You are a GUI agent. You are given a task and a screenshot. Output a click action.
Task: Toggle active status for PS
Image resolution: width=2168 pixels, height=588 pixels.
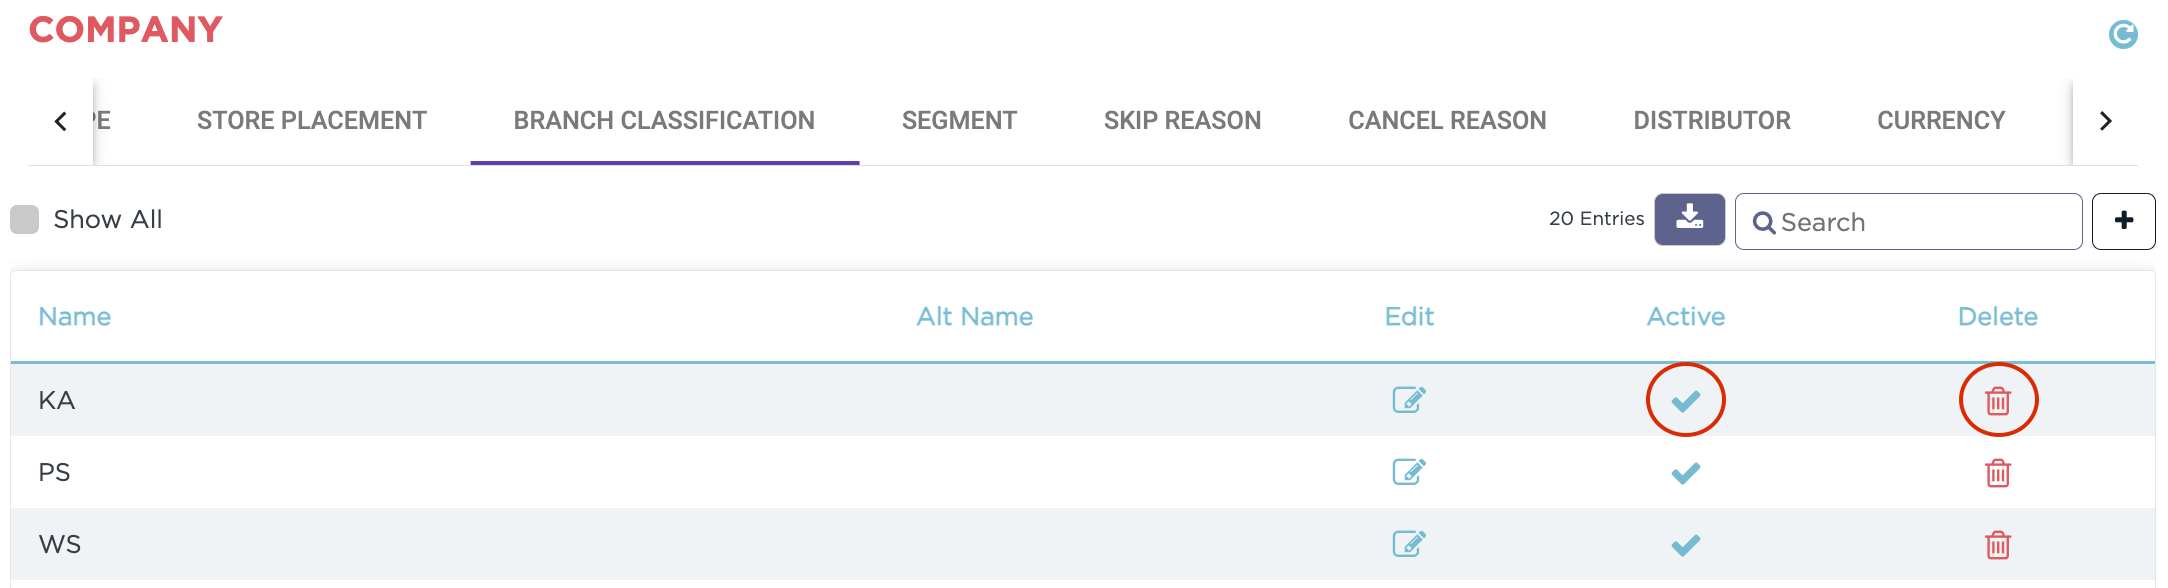[x=1686, y=473]
